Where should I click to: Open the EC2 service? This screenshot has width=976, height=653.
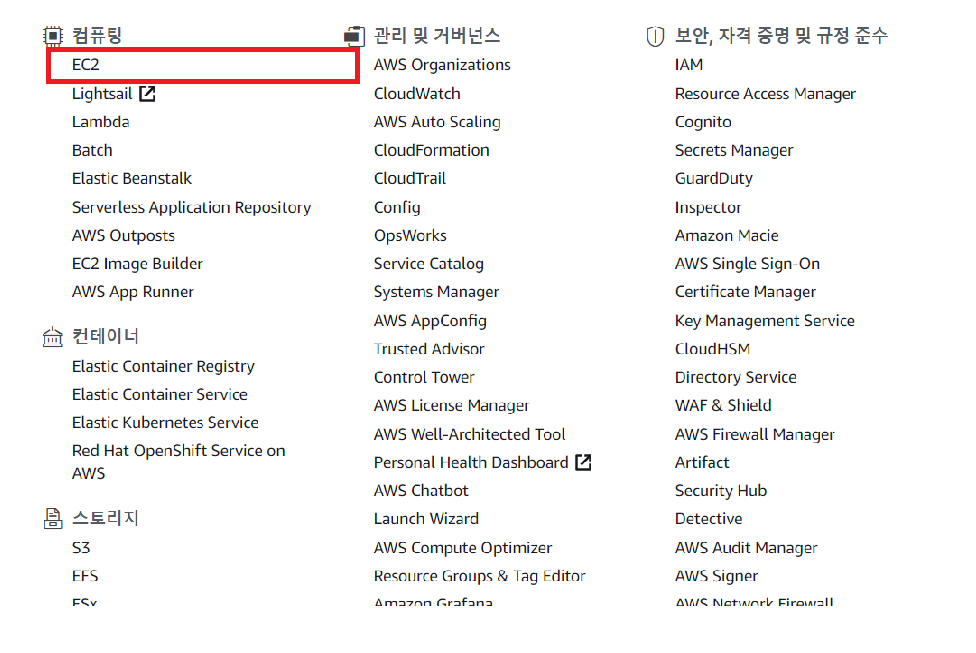(x=85, y=65)
